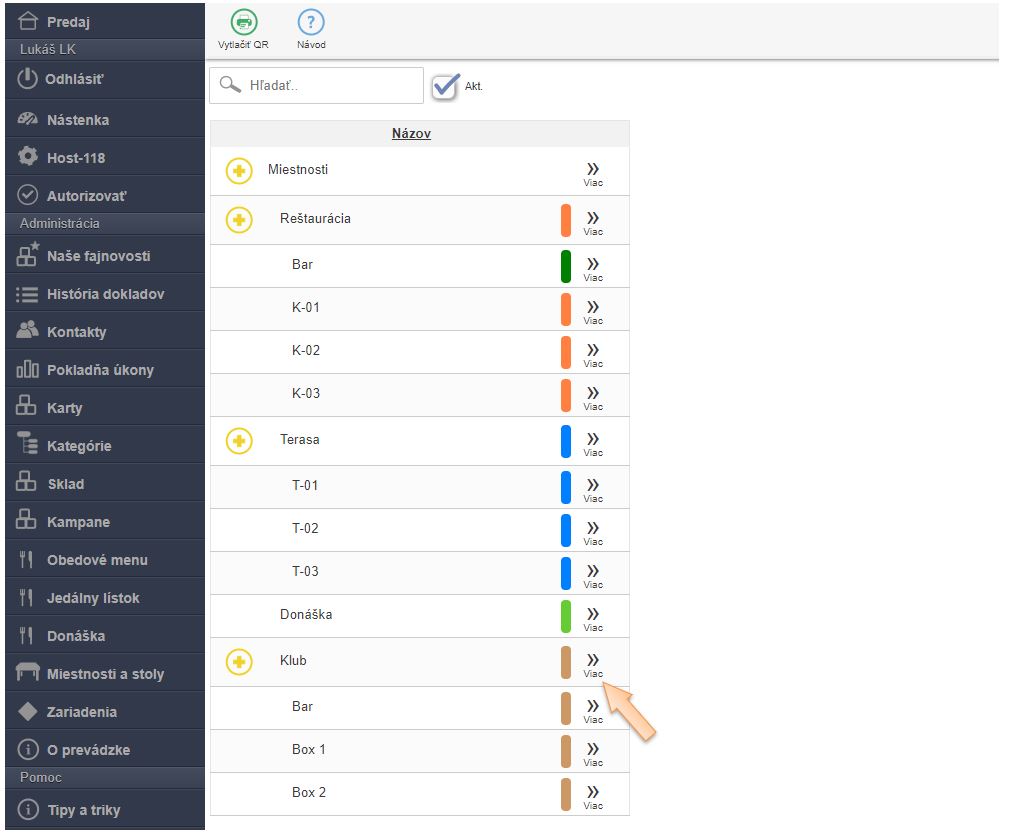Click the Klub yellow plus icon
Image resolution: width=1033 pixels, height=836 pixels.
pyautogui.click(x=238, y=661)
